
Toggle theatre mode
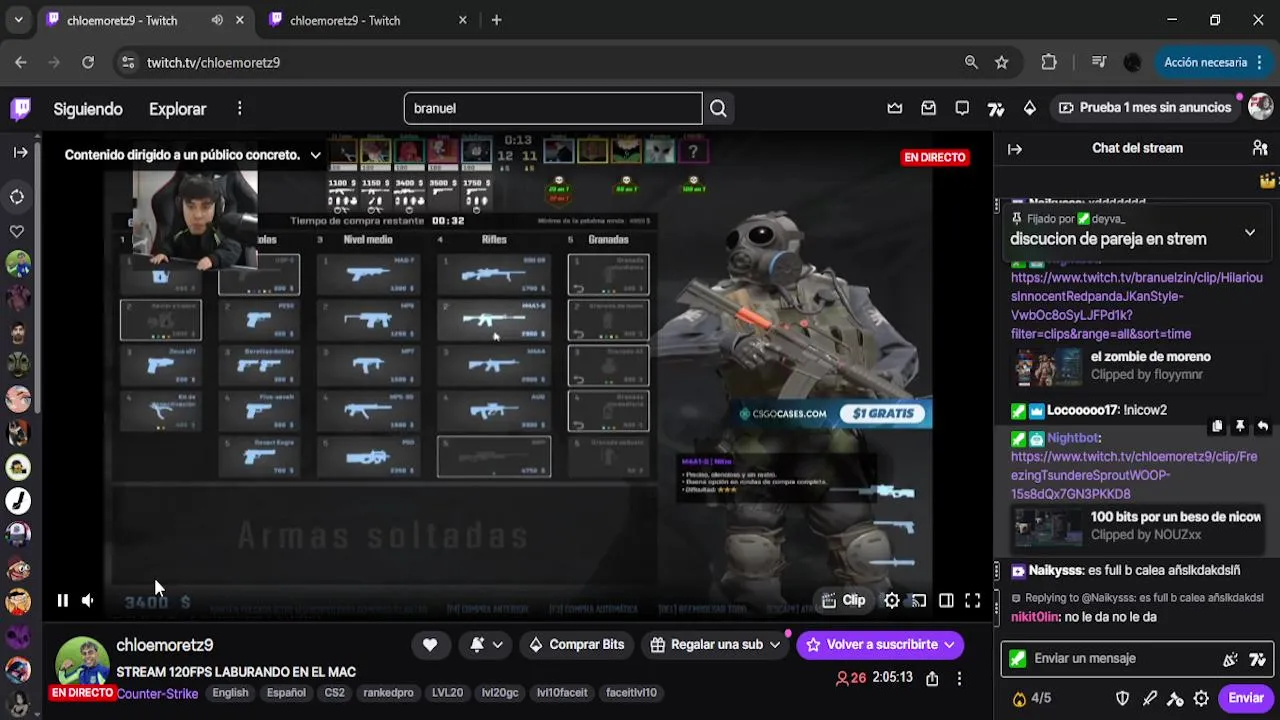(x=946, y=600)
